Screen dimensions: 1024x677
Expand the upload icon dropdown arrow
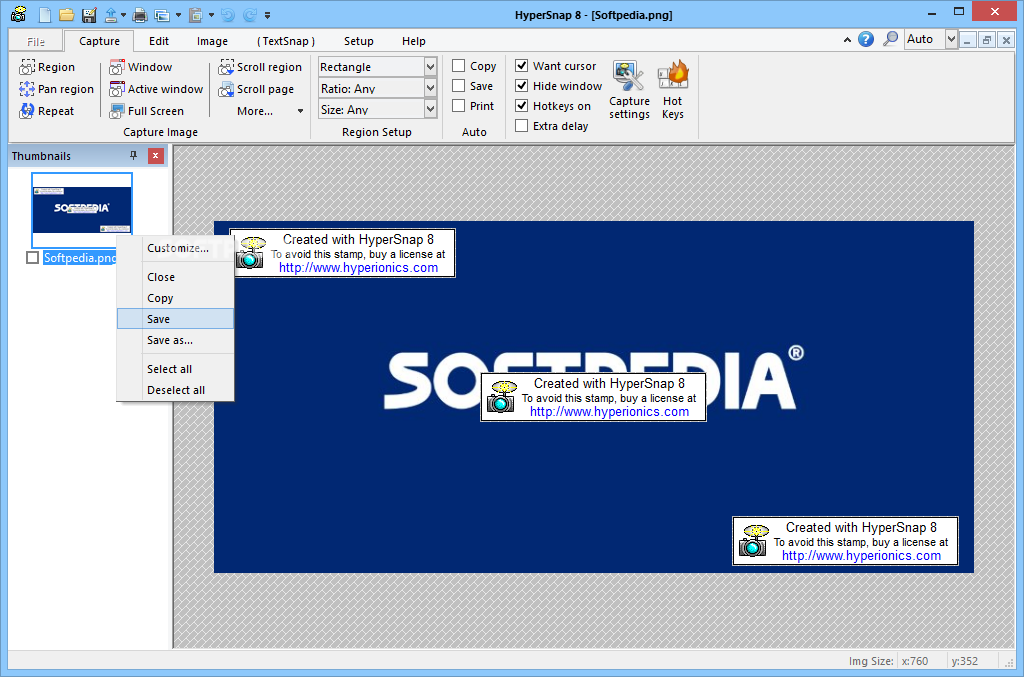123,15
